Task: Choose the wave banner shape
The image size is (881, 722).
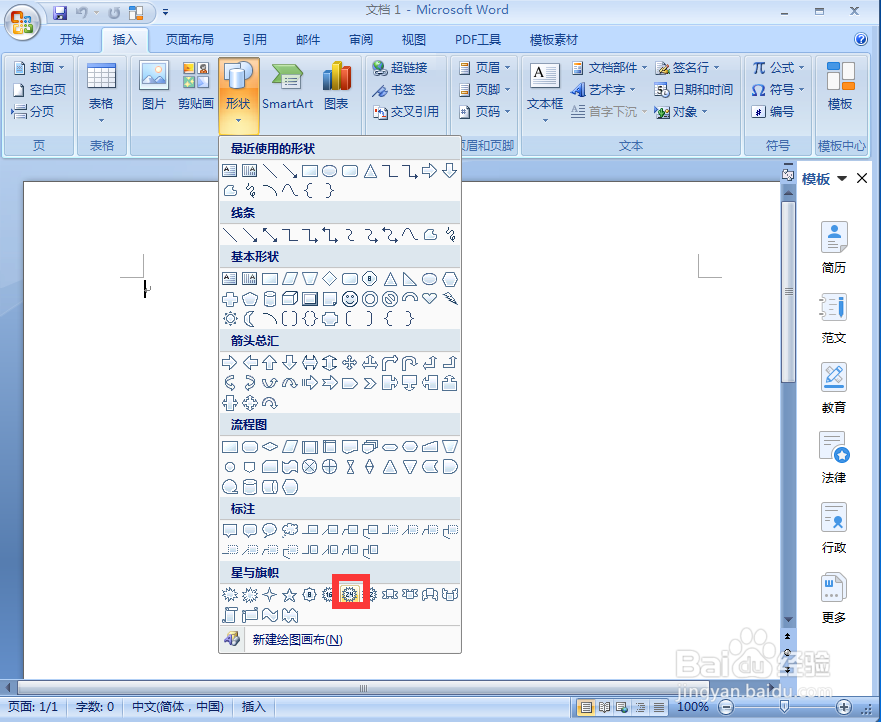Action: tap(270, 615)
